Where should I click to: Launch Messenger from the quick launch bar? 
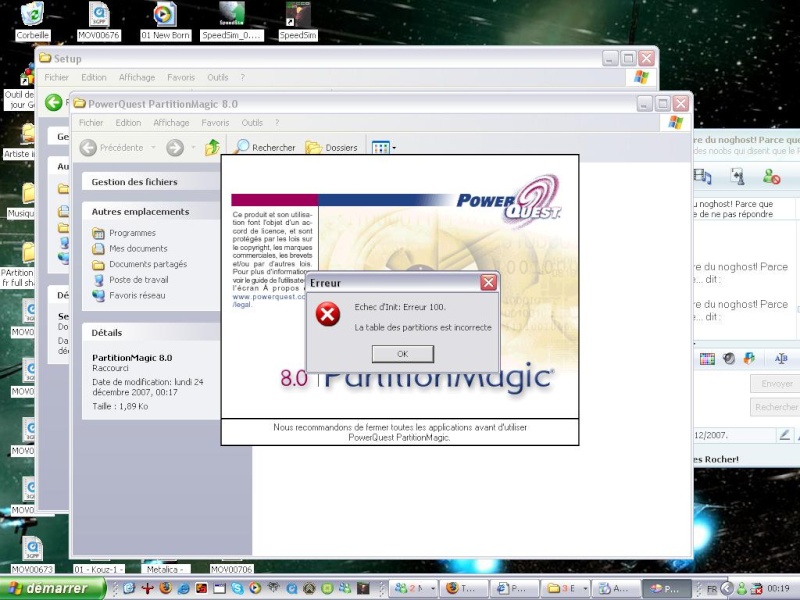point(345,588)
